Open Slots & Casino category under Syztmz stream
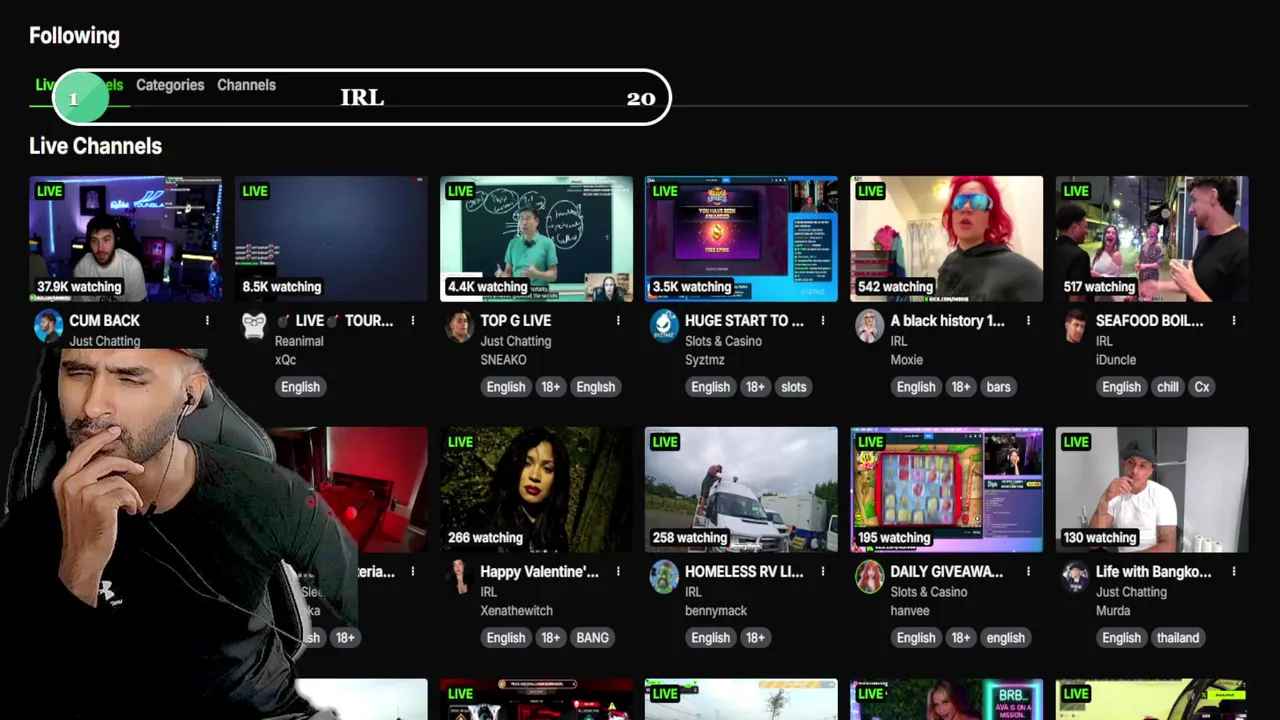Screen dimensions: 1280x720 (723, 341)
